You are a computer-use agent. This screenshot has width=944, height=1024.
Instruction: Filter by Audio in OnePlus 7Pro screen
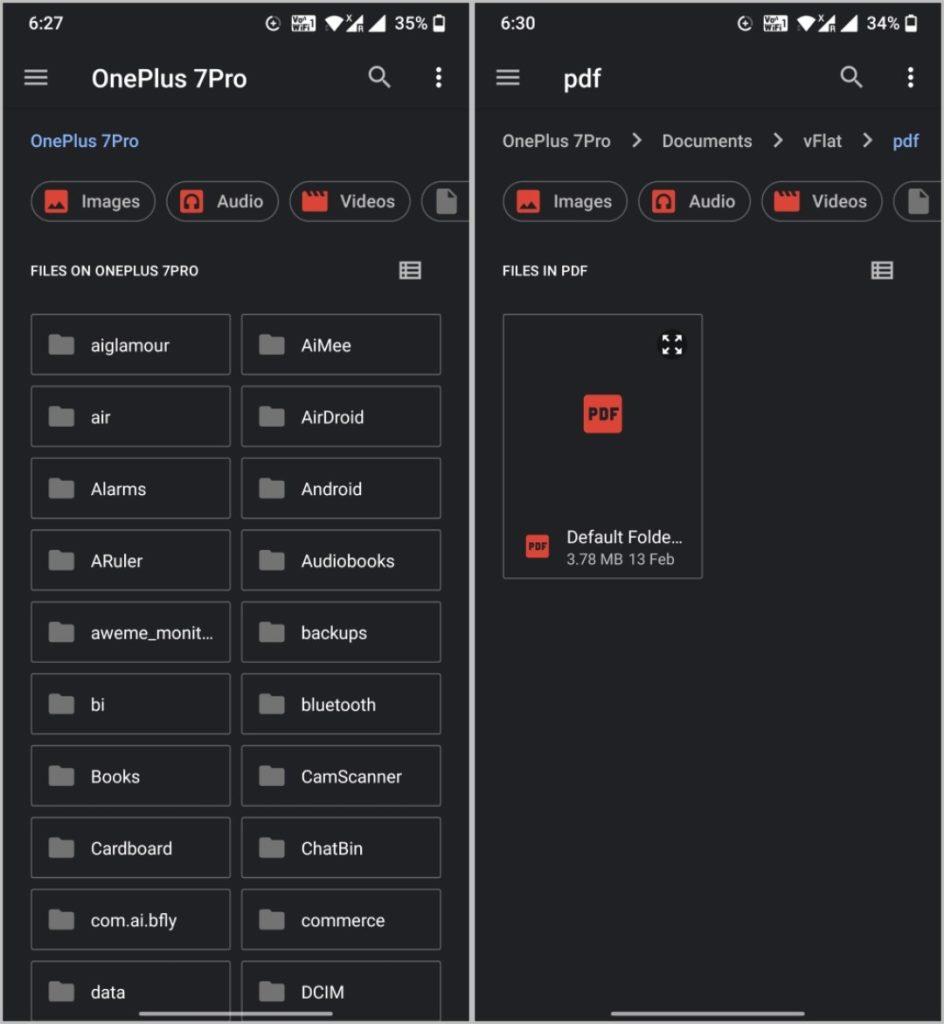[x=223, y=201]
